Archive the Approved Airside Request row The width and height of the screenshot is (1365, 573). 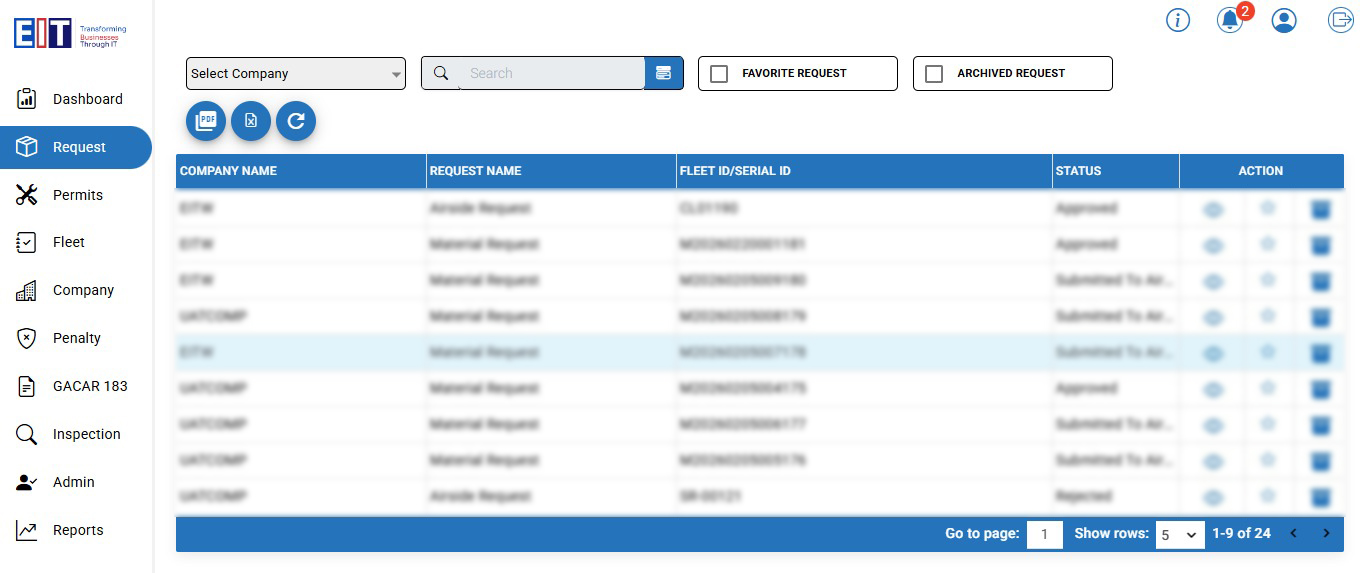[1320, 209]
